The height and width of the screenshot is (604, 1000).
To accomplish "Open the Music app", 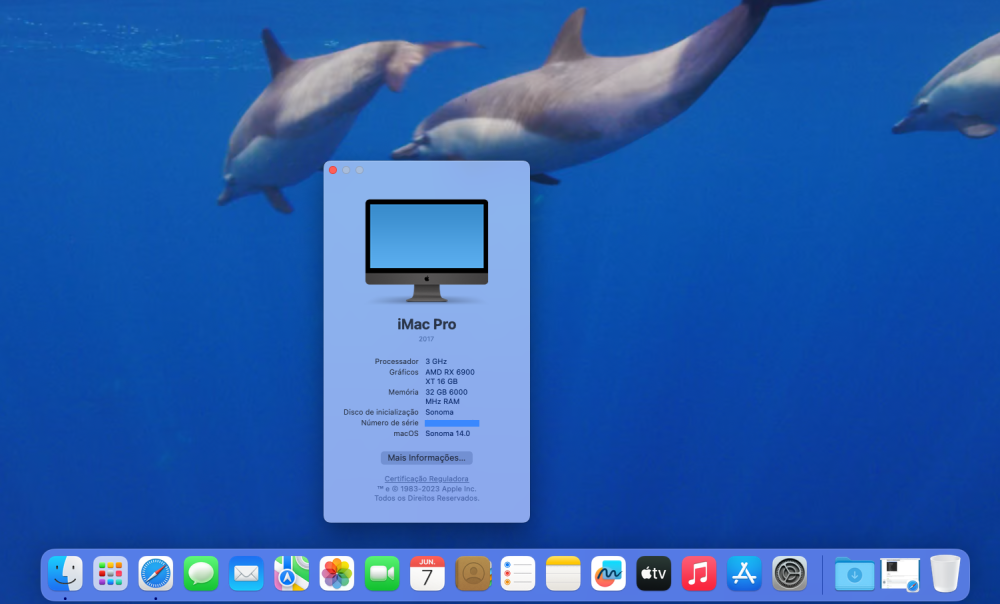I will (x=699, y=573).
